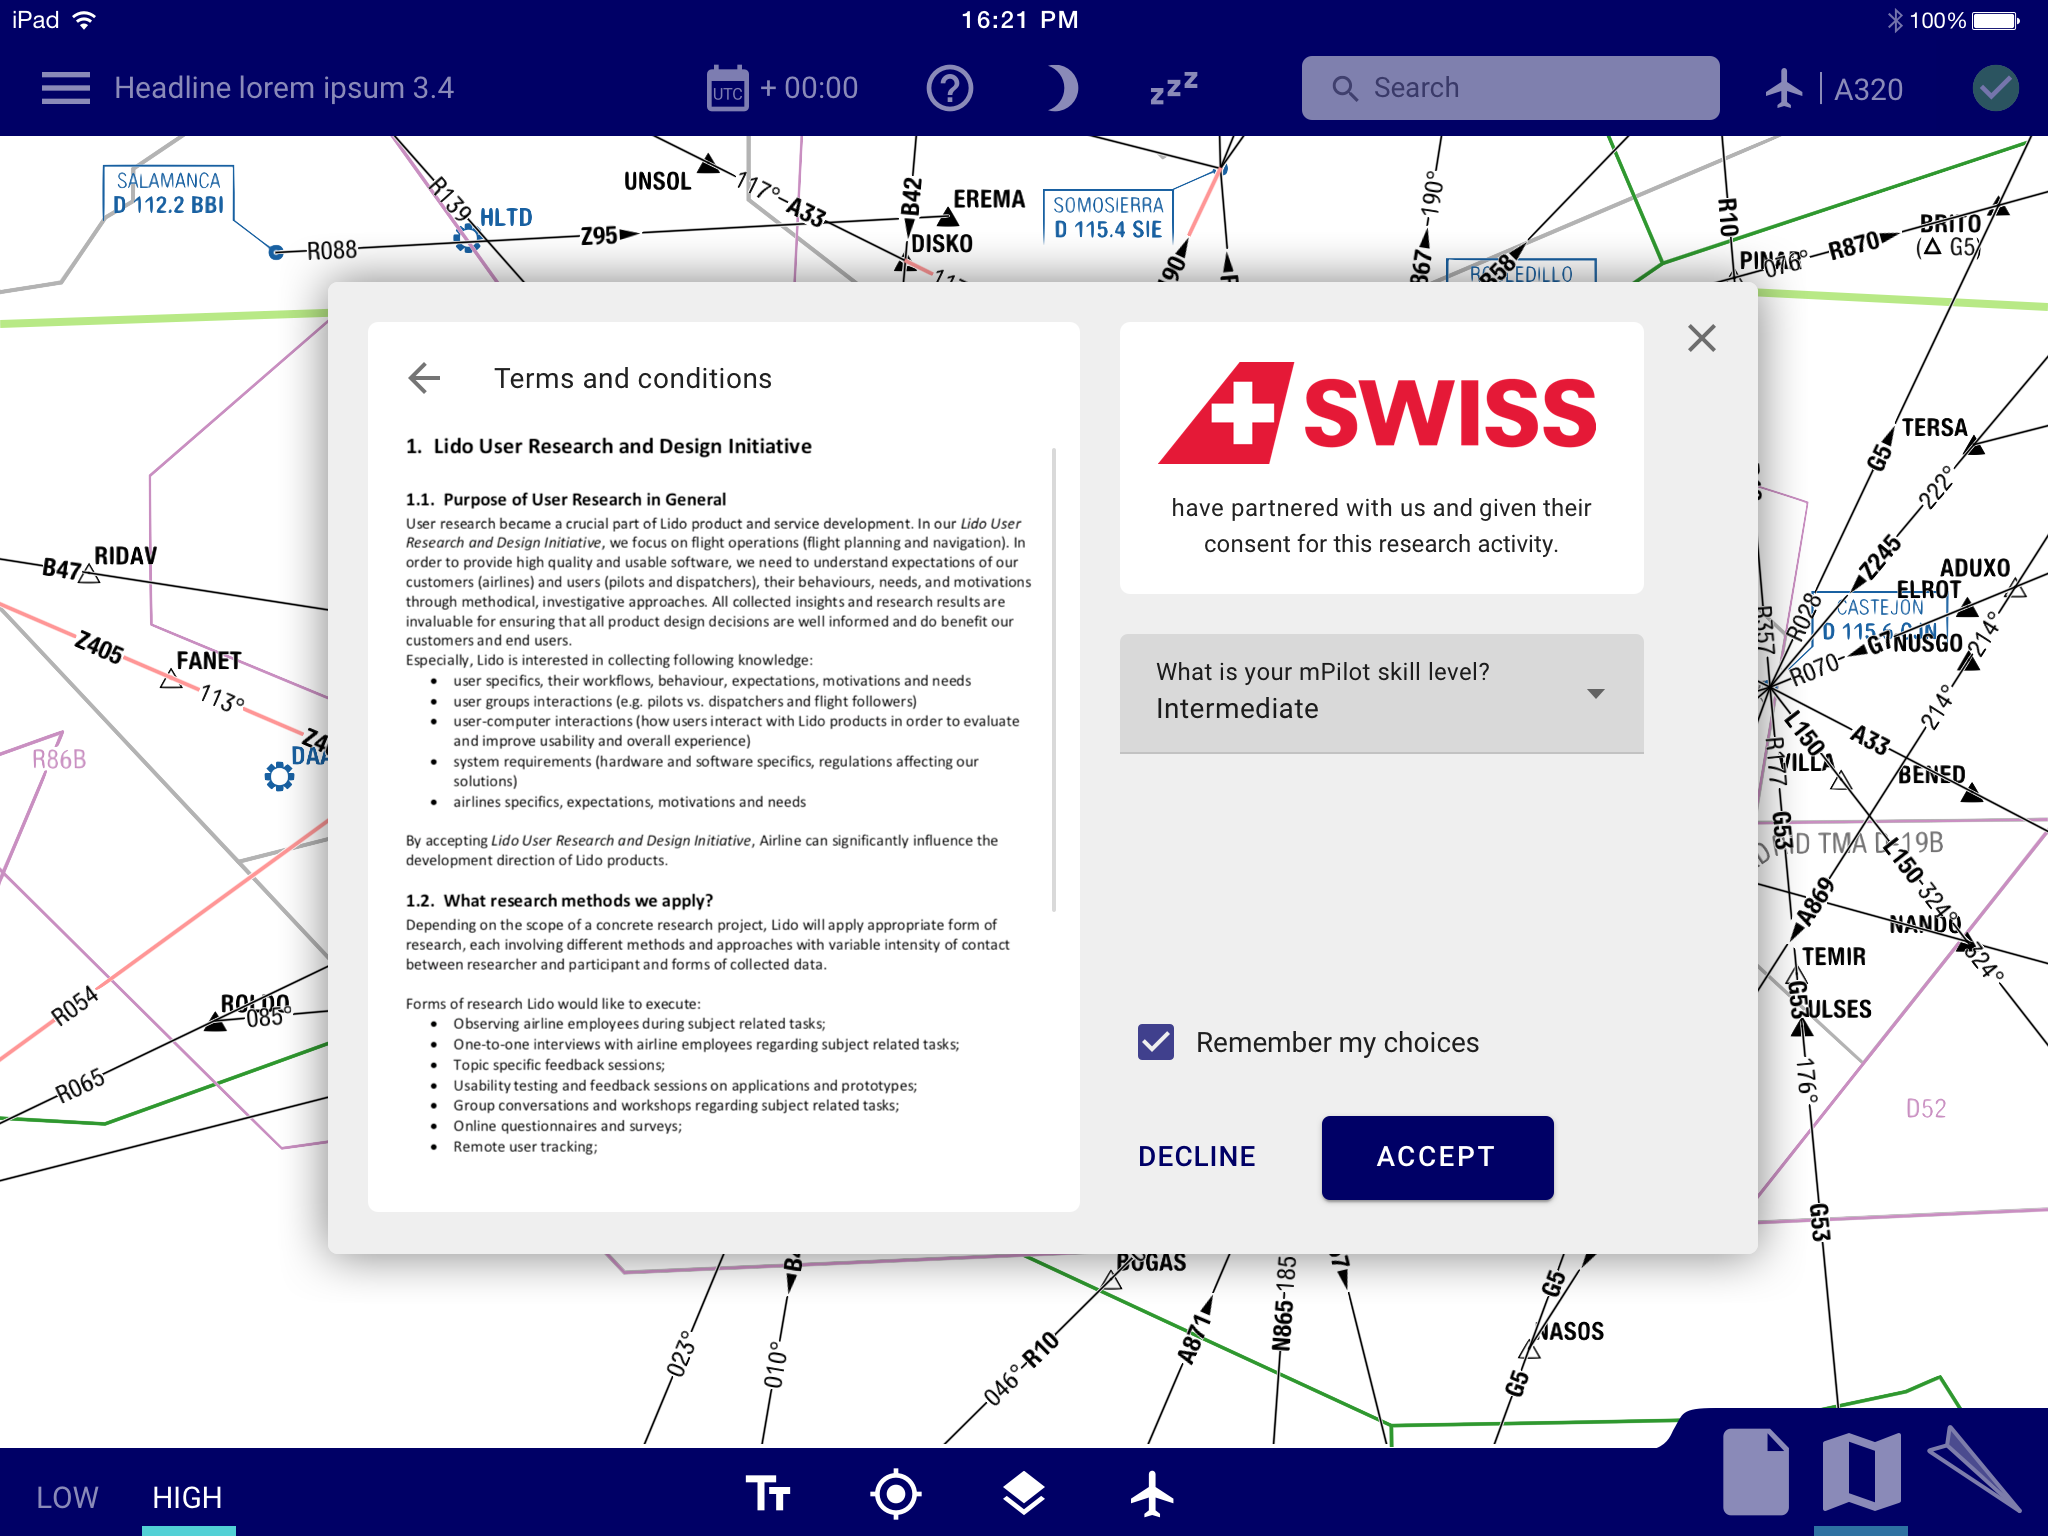Open the map layers icon
Viewport: 2048px width, 1536px height.
click(x=1023, y=1494)
